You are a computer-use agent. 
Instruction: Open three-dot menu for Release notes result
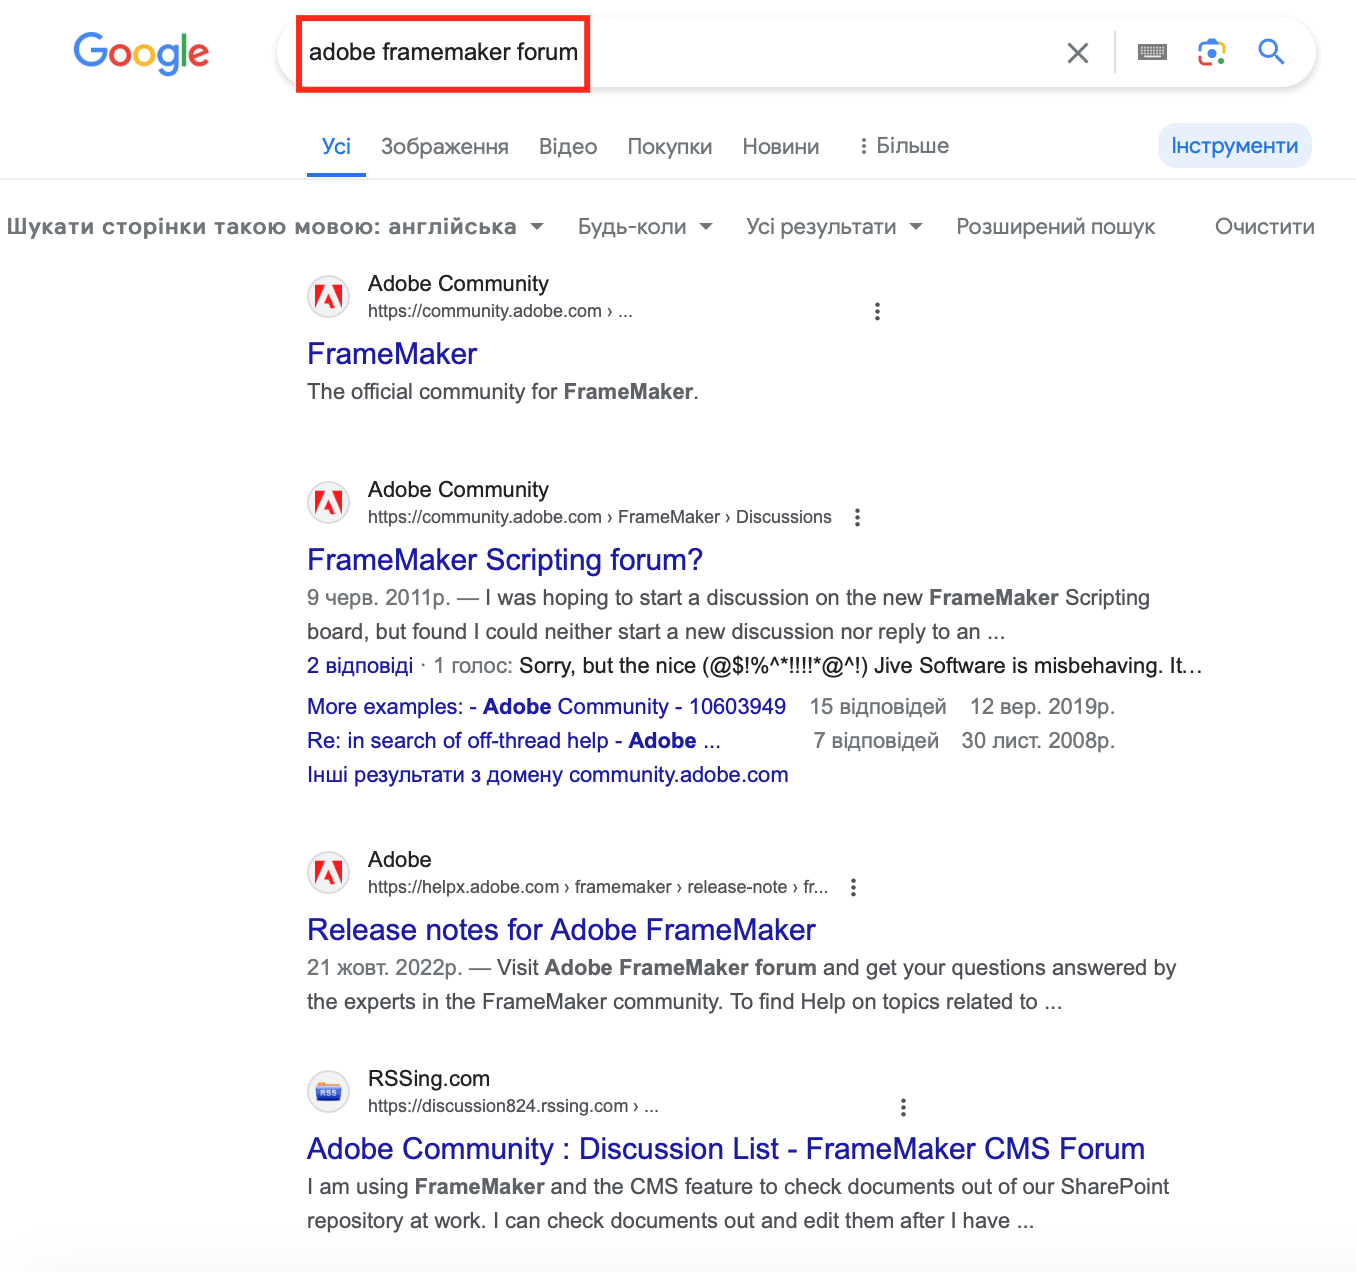coord(853,887)
